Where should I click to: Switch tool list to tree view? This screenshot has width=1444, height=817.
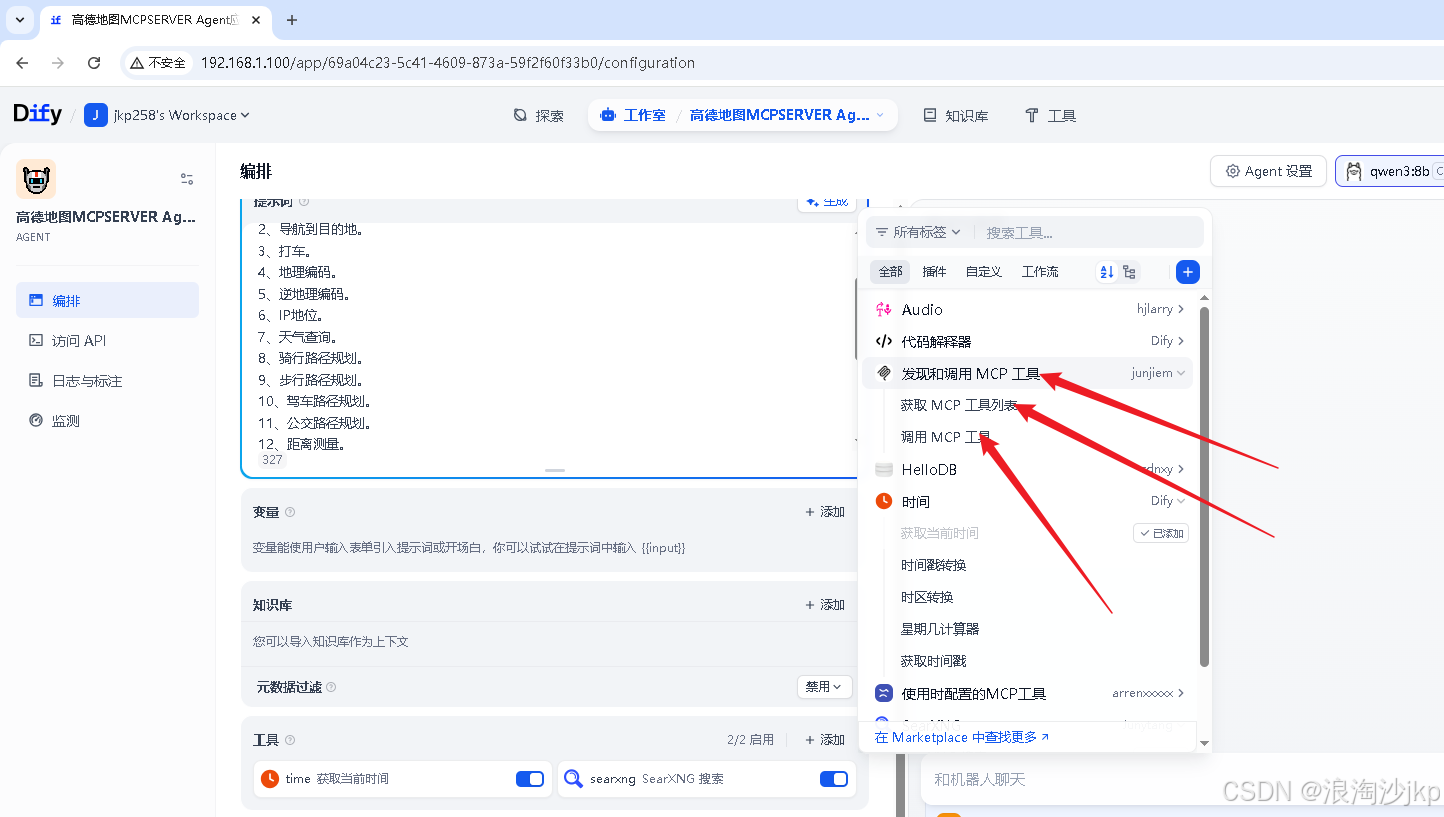pos(1129,272)
